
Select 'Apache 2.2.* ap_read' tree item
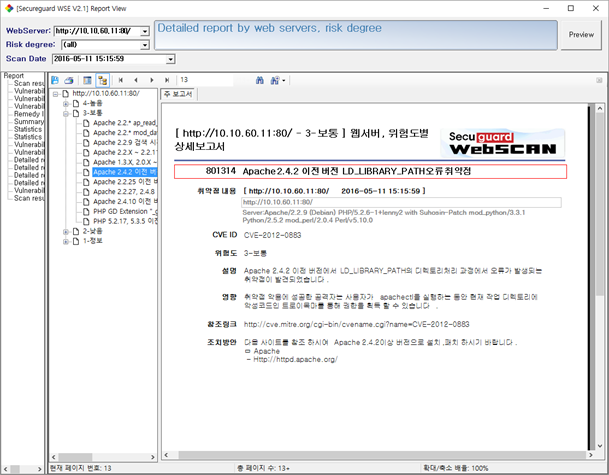(125, 123)
